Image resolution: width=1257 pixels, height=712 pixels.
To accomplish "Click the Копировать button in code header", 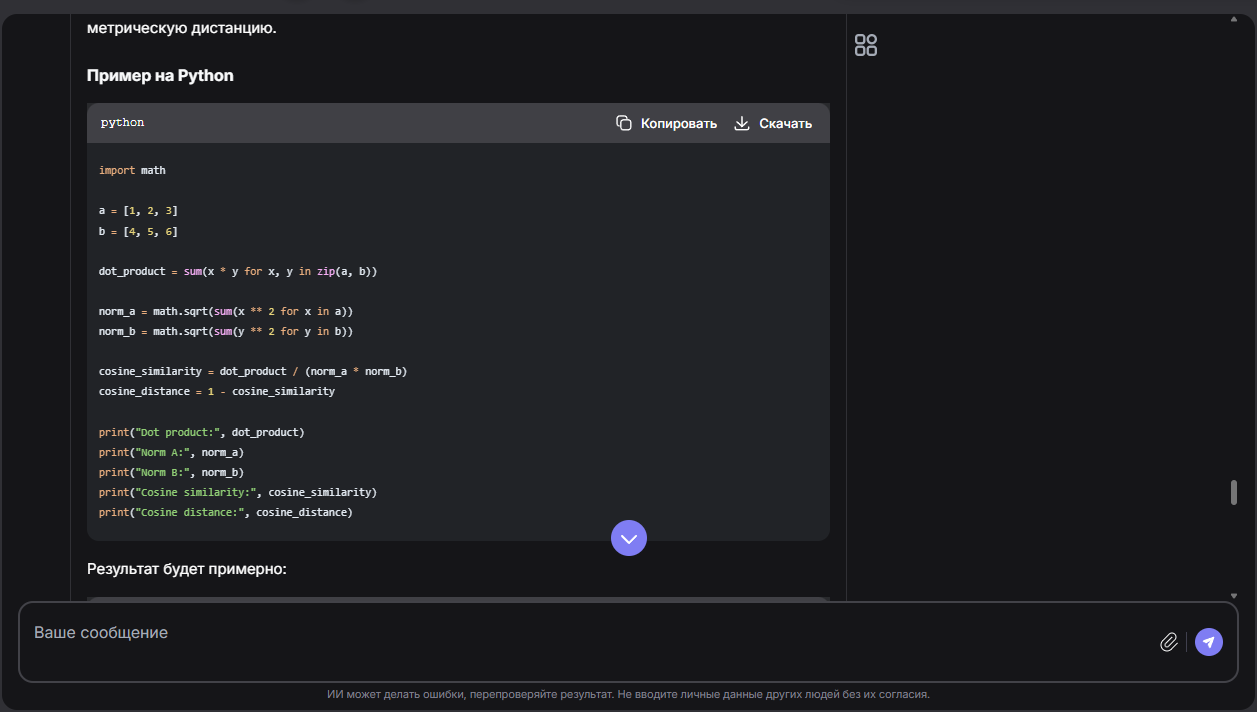I will [666, 123].
